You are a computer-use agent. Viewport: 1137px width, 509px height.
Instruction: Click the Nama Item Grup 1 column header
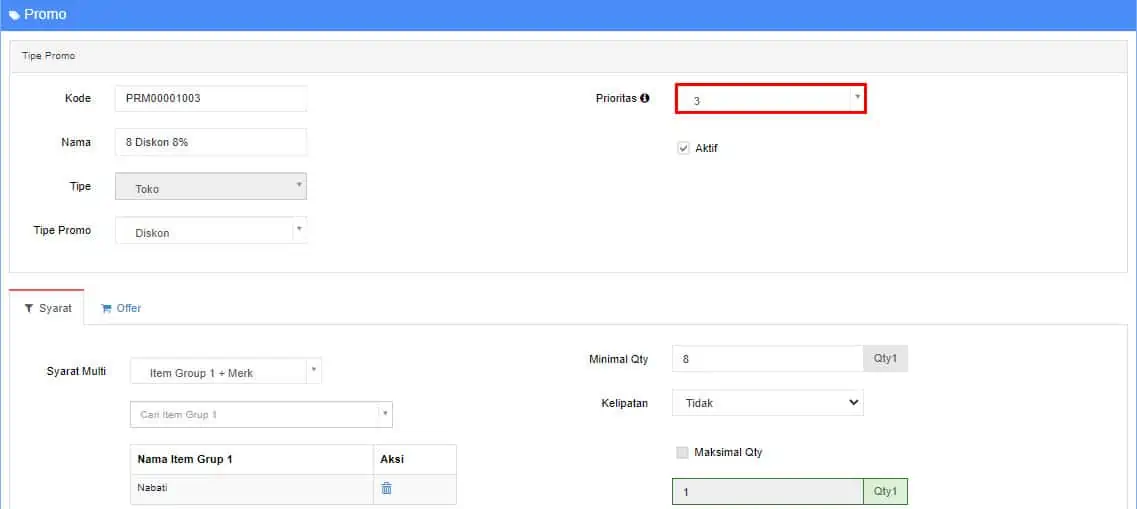coord(252,460)
